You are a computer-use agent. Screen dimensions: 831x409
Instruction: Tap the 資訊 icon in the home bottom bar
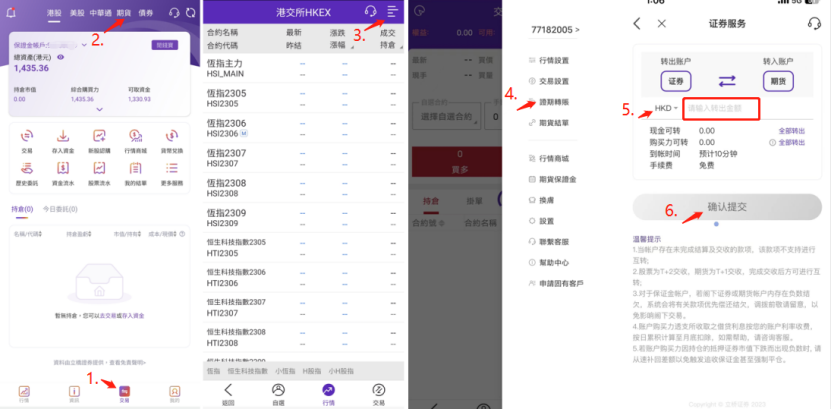(x=74, y=394)
